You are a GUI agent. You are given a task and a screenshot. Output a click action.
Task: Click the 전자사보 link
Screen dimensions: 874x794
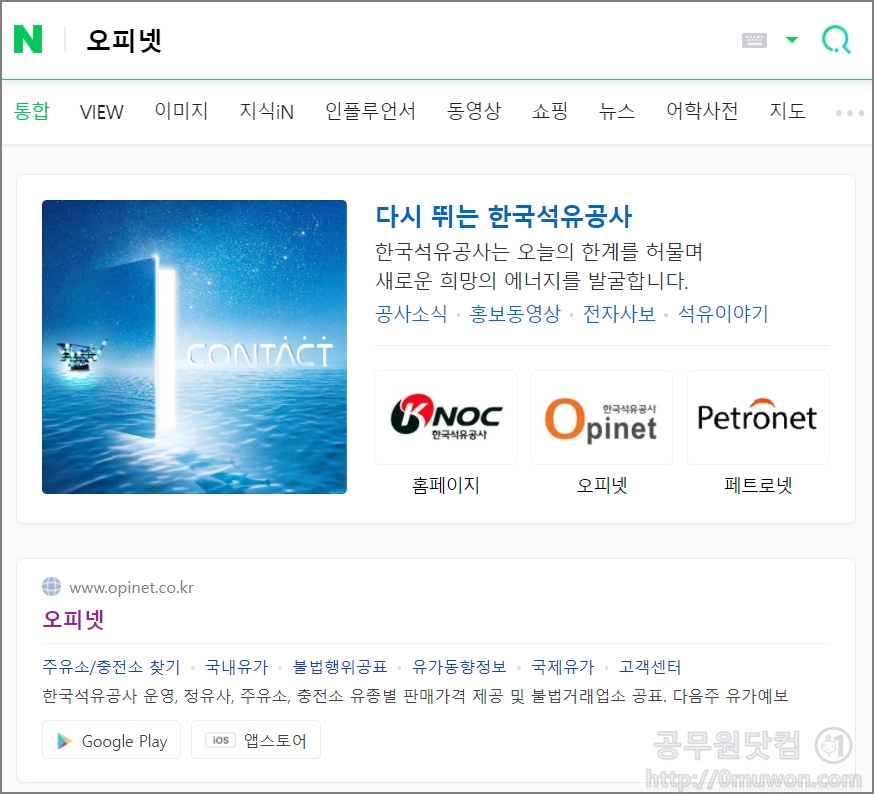619,314
